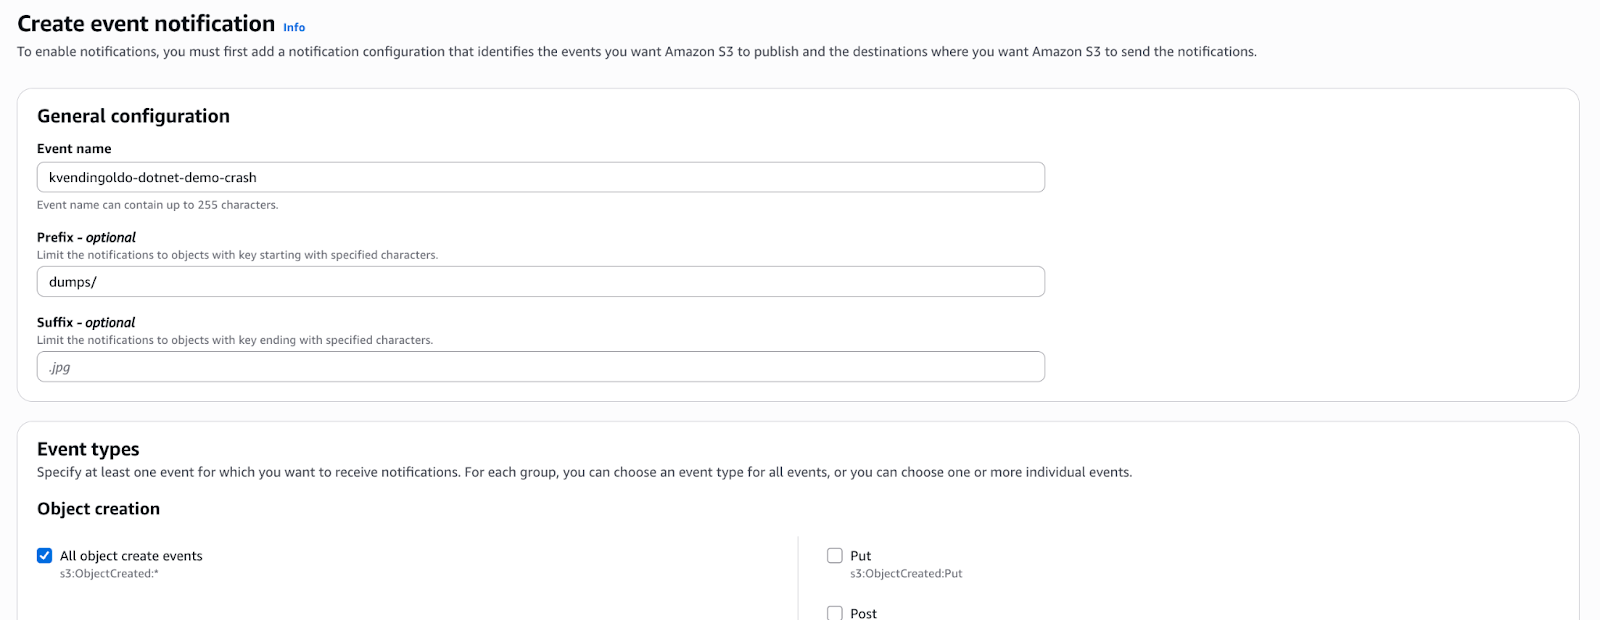Screen dimensions: 1600x620
Task: Click the s3:ObjectCreated:* description text
Action: [109, 574]
